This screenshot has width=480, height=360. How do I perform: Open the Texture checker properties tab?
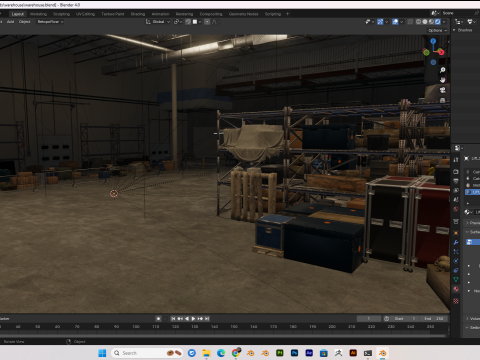(x=456, y=301)
